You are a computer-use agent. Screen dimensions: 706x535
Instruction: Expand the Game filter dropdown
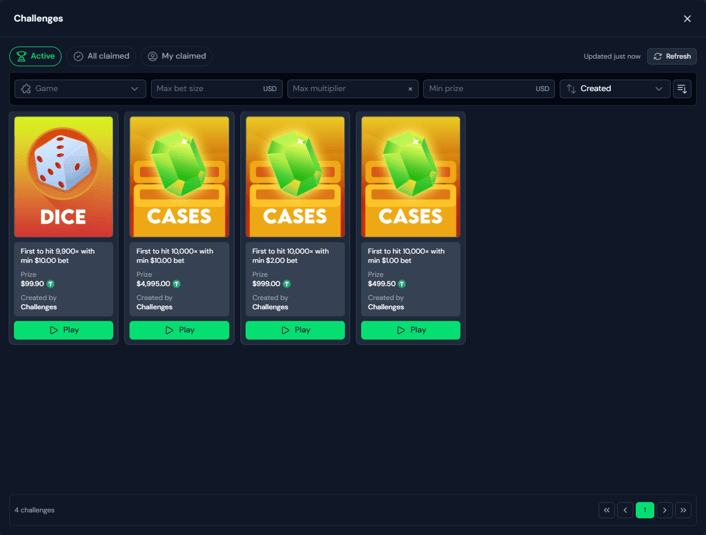[80, 89]
